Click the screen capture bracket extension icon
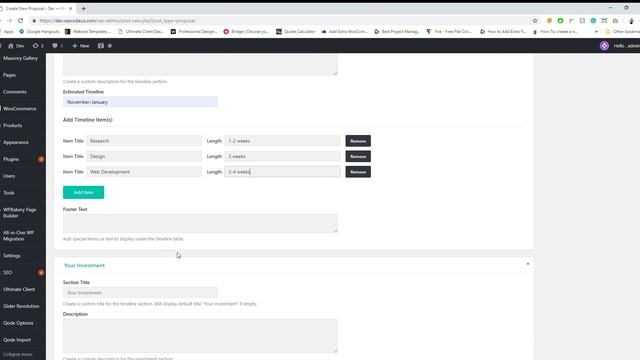640x360 pixels. point(604,20)
